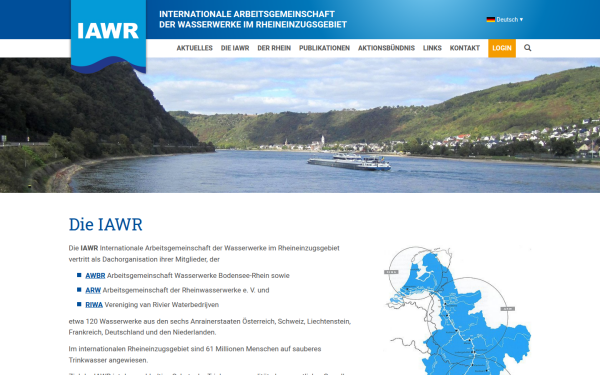Image resolution: width=600 pixels, height=375 pixels.
Task: Click the German flag icon
Action: click(491, 20)
